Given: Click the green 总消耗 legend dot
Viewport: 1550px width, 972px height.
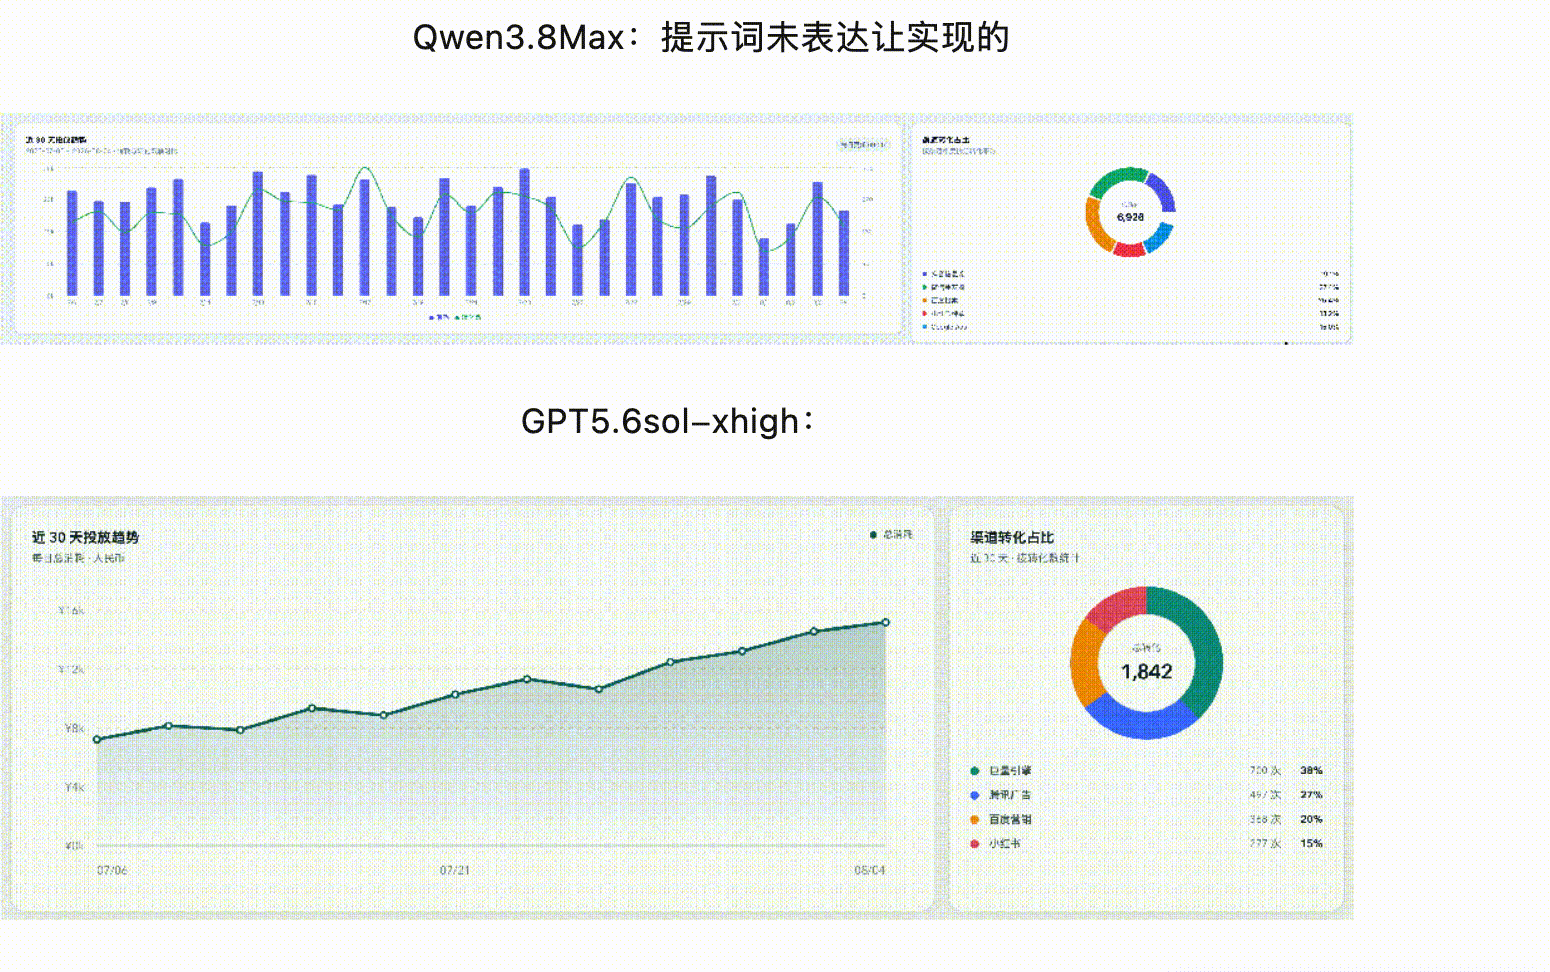Looking at the screenshot, I should click(x=873, y=535).
